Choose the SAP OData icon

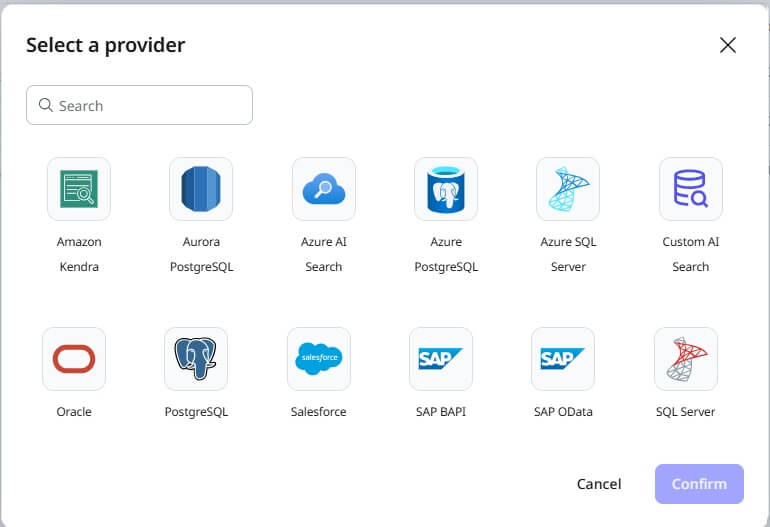click(563, 359)
